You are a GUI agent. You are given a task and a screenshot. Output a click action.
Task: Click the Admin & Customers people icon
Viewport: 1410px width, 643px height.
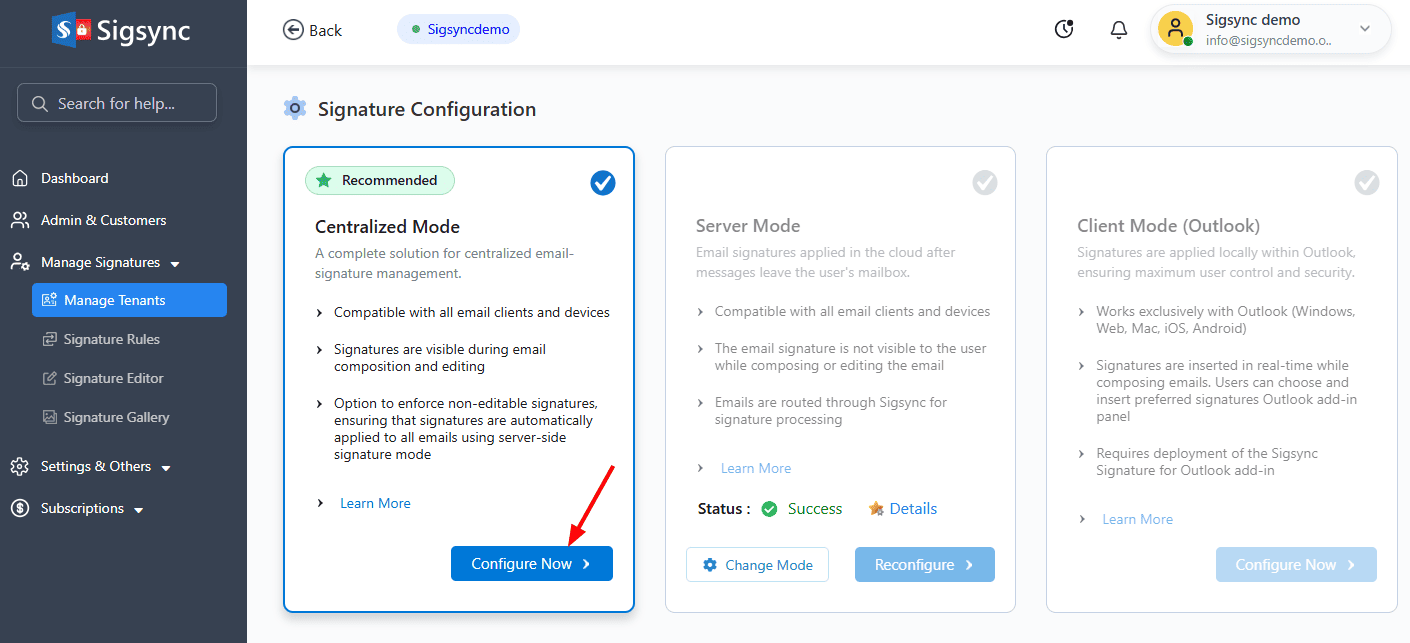(19, 220)
